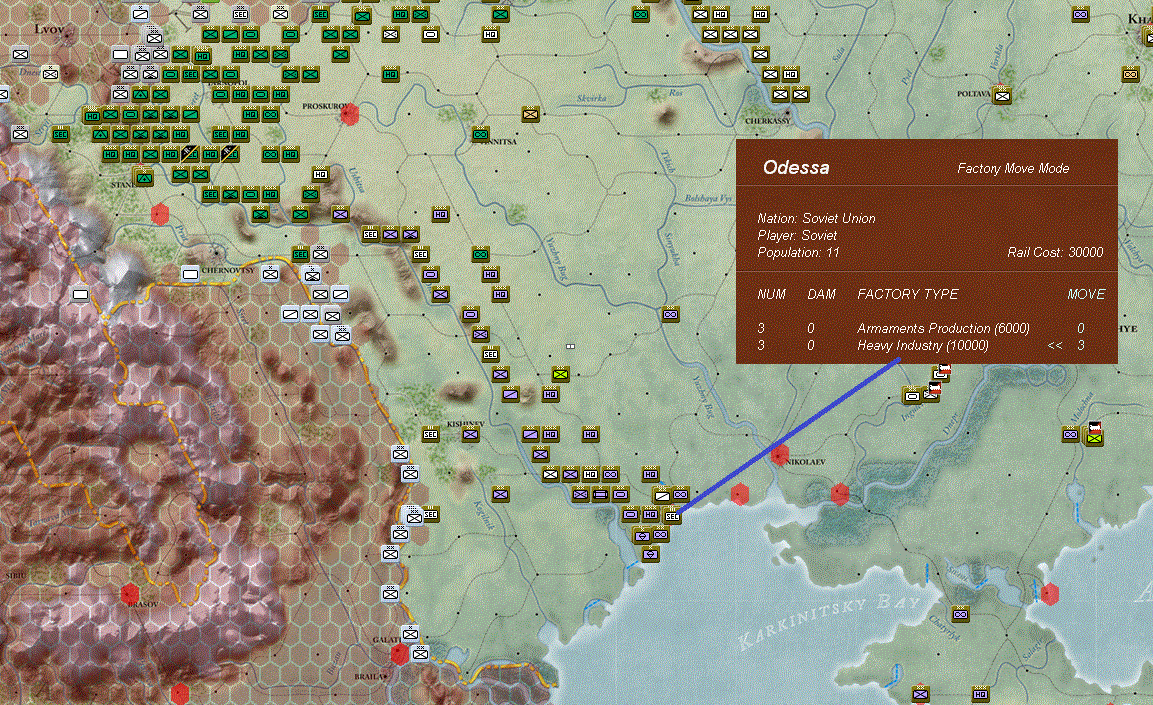Select the Heavy Industry (10000) factory row
The image size is (1153, 705).
click(931, 346)
